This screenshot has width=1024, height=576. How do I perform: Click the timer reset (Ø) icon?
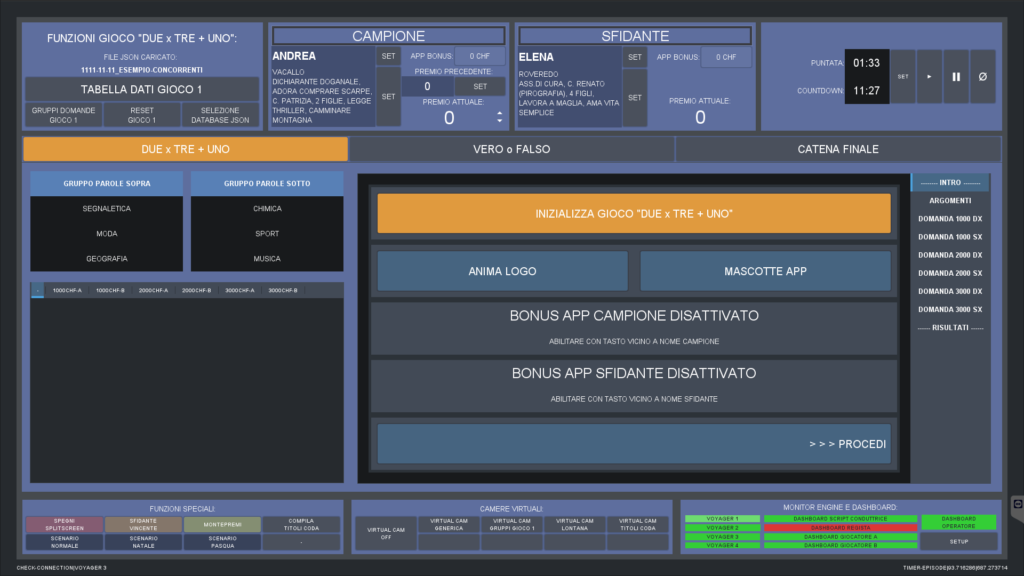point(982,76)
